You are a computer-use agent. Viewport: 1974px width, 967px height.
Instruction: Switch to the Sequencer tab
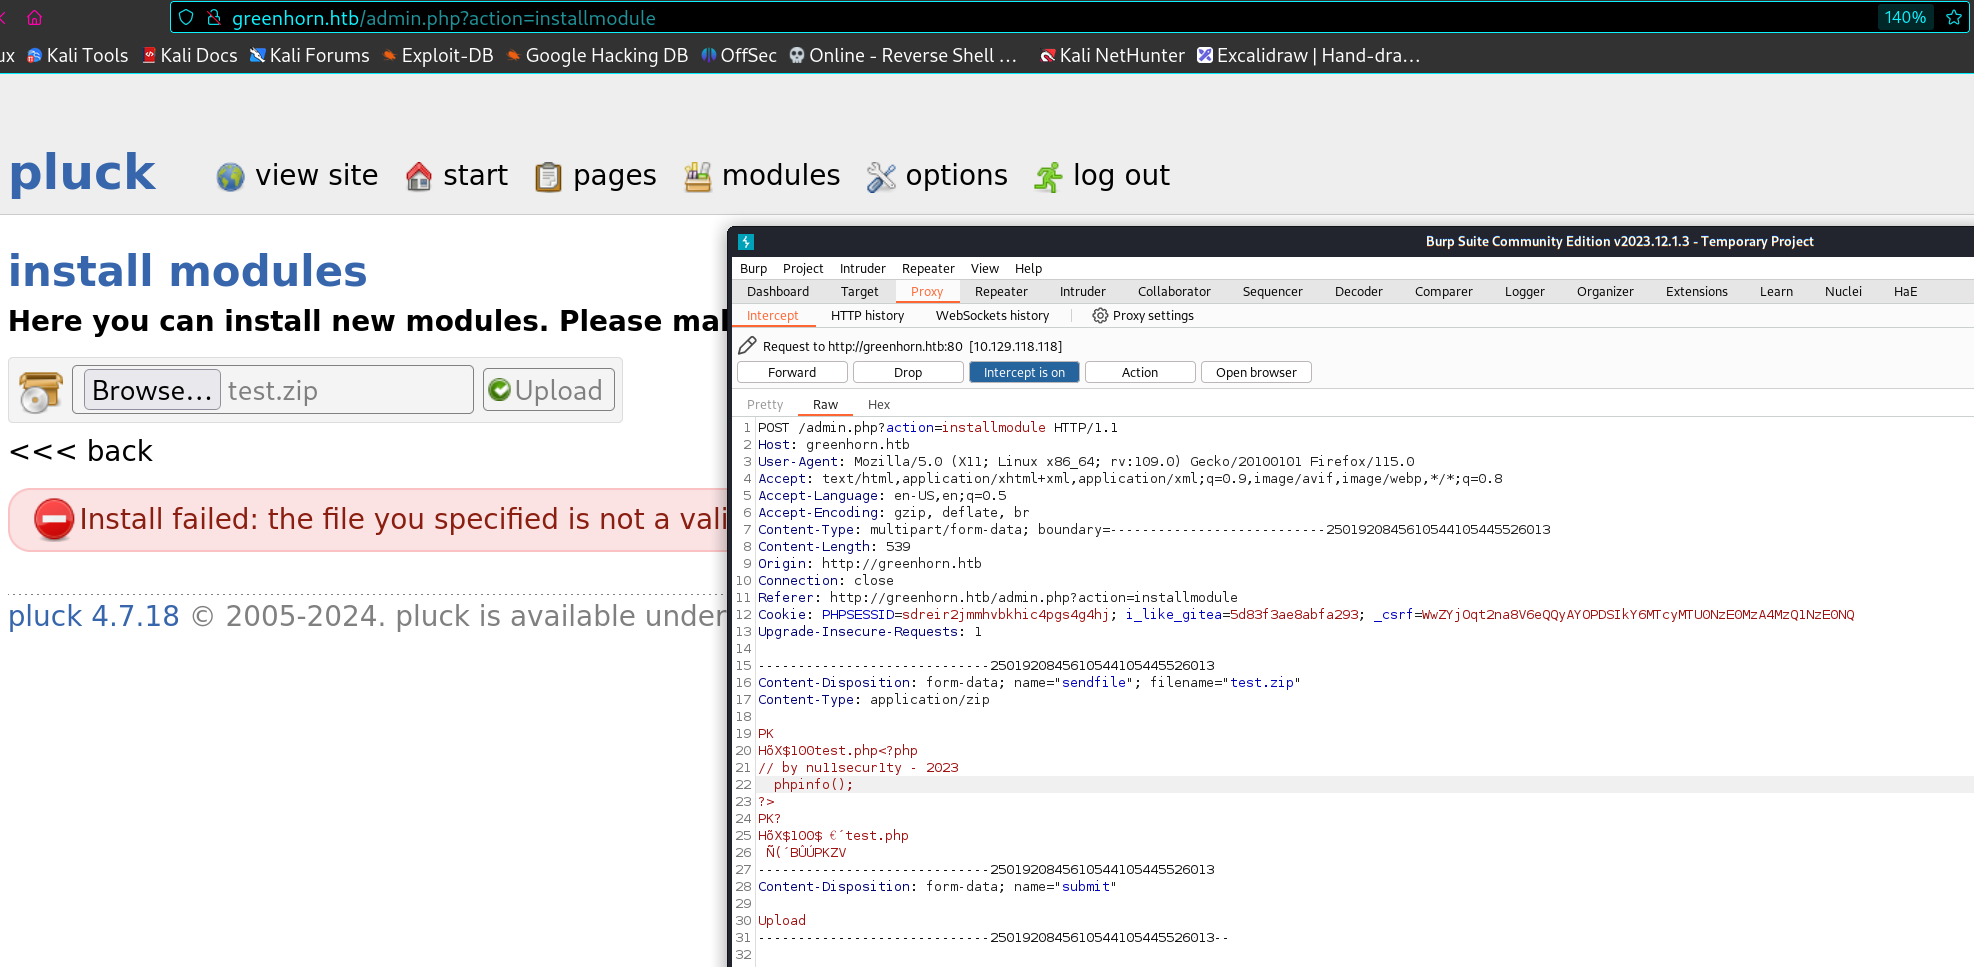pos(1272,291)
